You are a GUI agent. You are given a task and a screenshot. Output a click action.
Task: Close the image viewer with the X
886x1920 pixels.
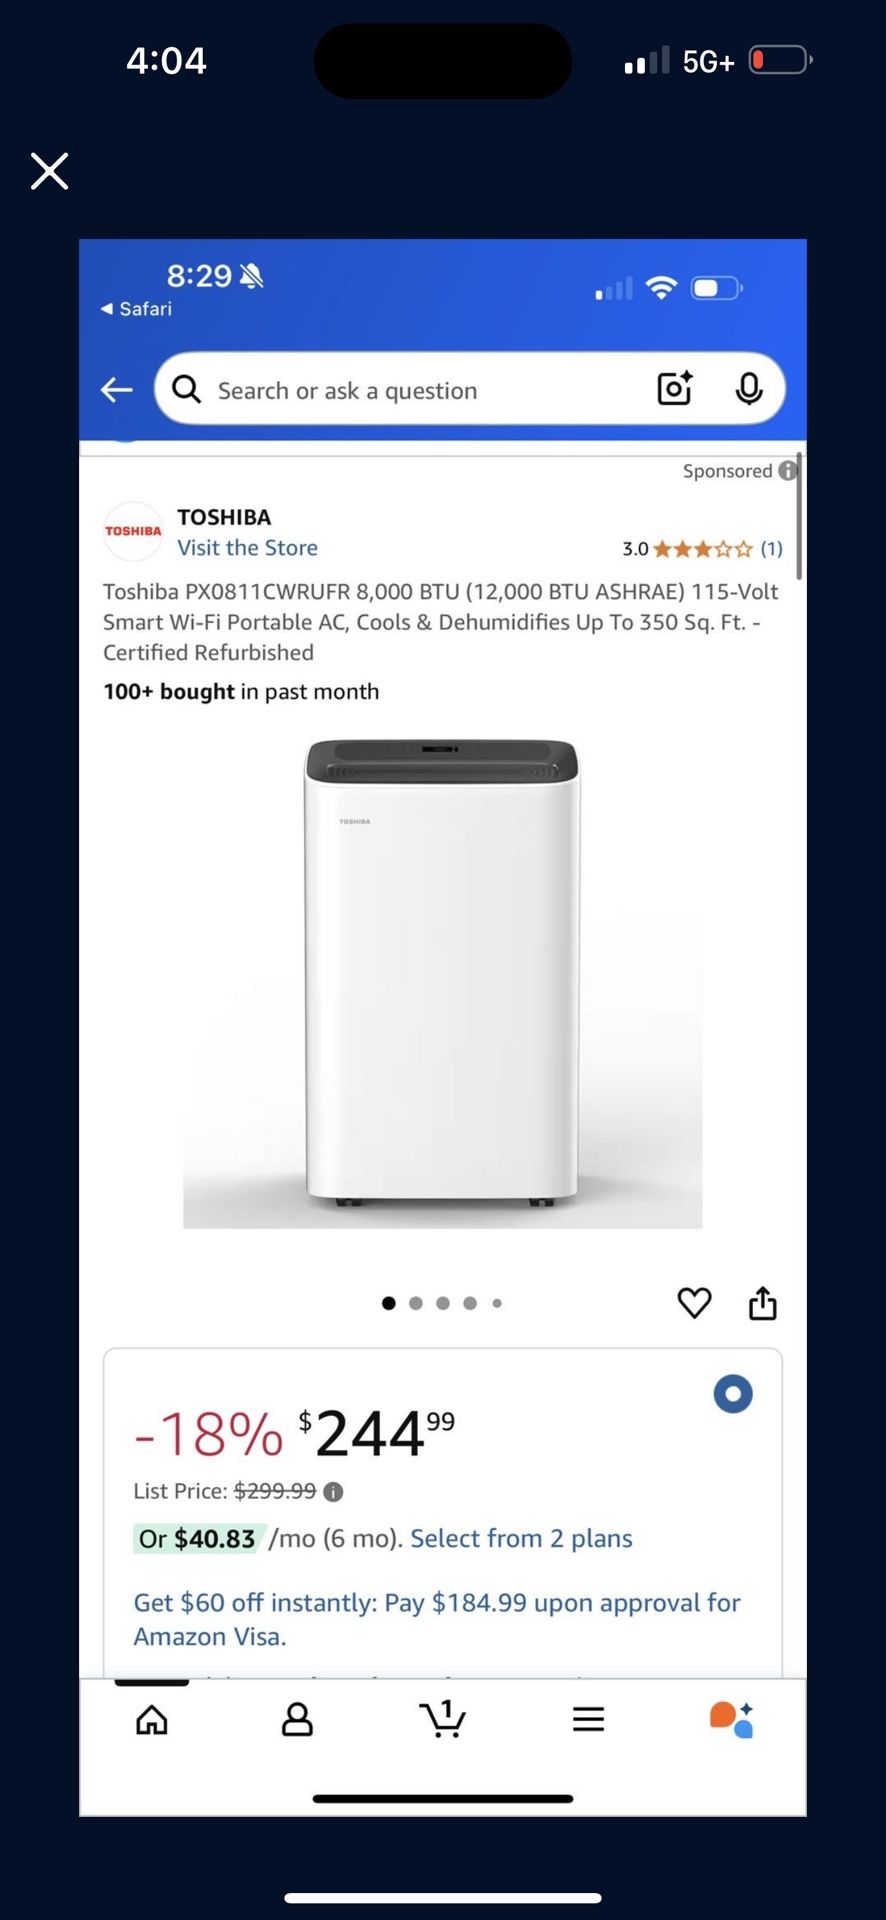[49, 171]
